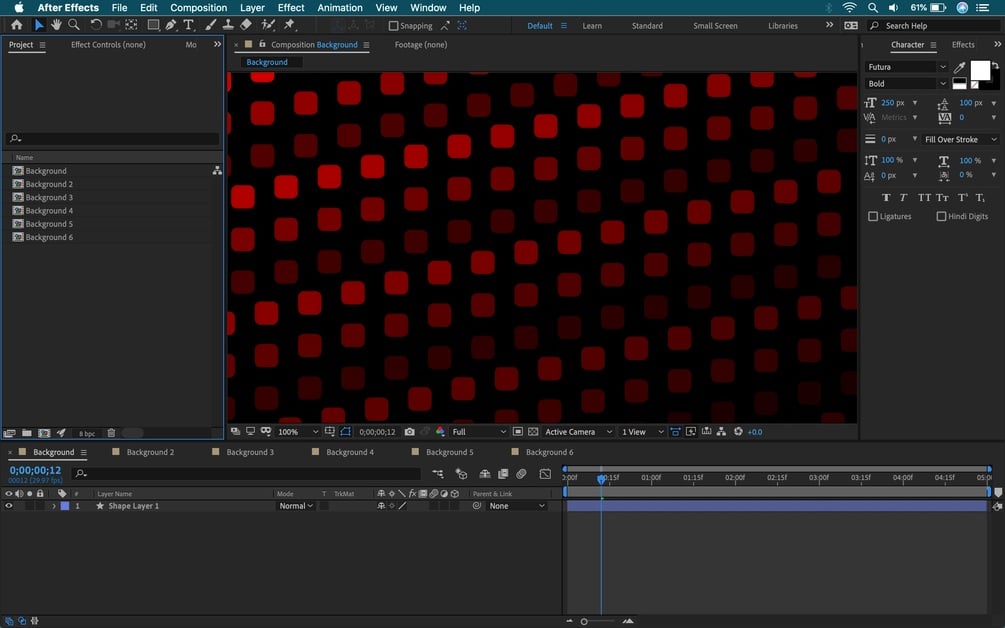This screenshot has width=1005, height=628.
Task: Click the Eraser tool
Action: 246,25
